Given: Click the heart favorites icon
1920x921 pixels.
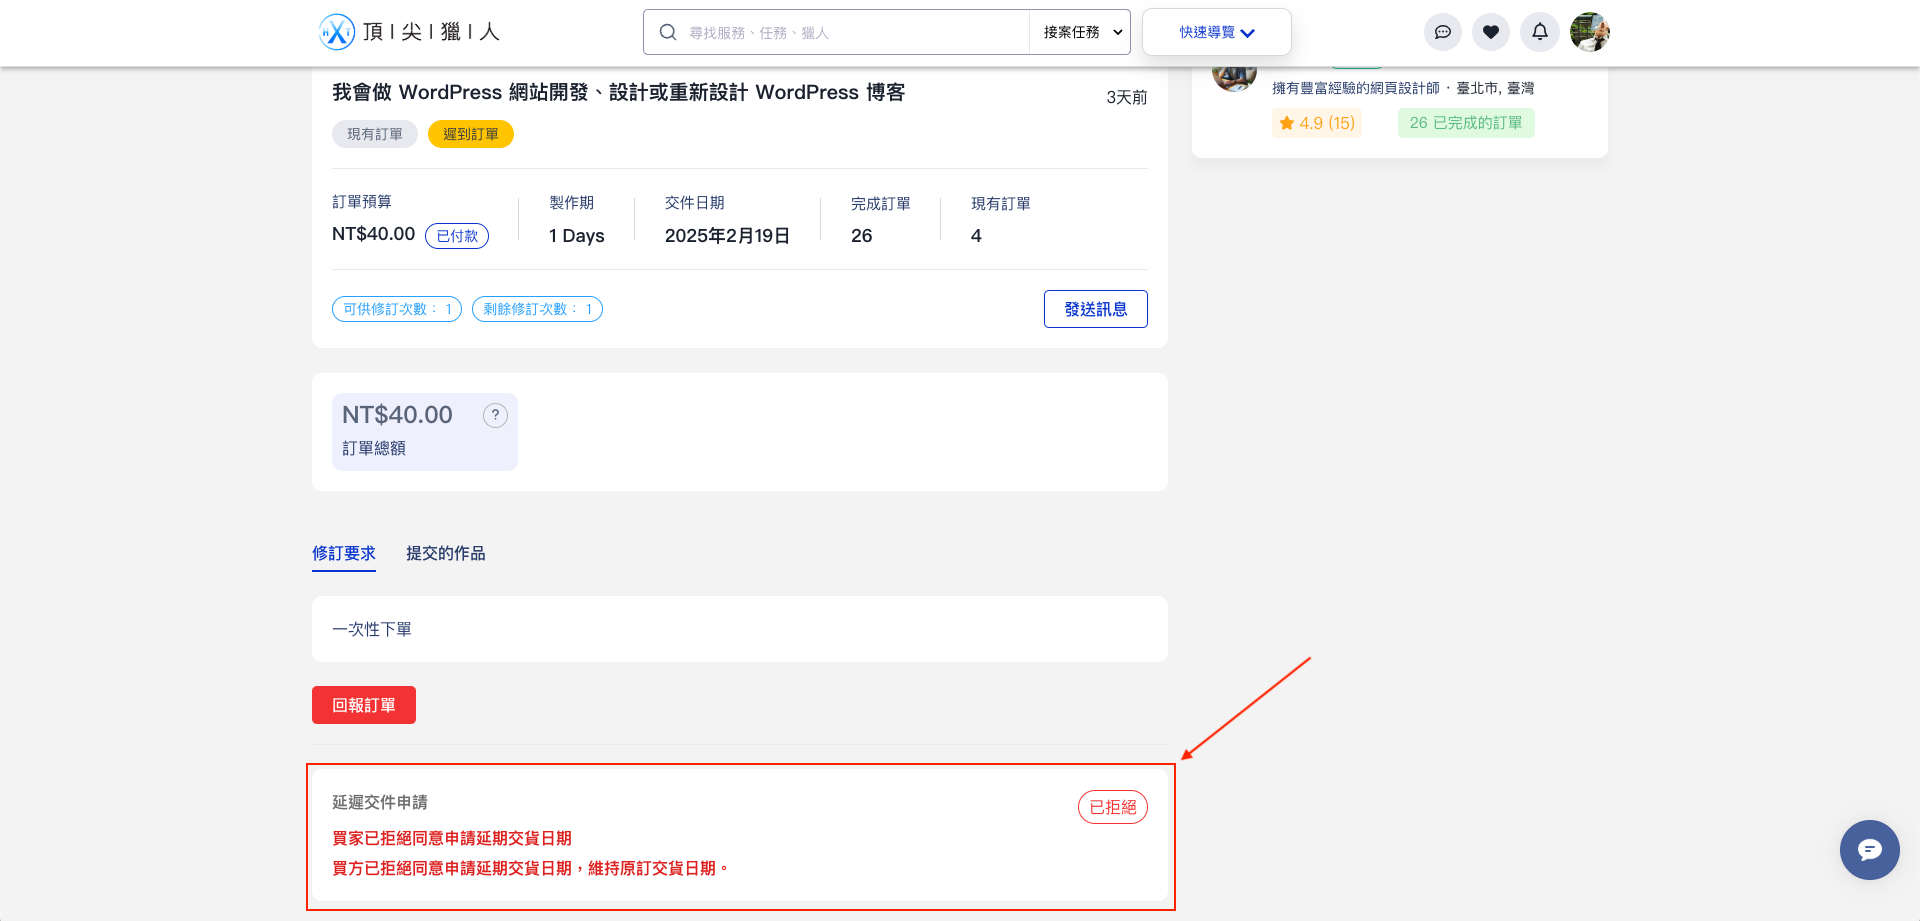Looking at the screenshot, I should click(x=1491, y=31).
